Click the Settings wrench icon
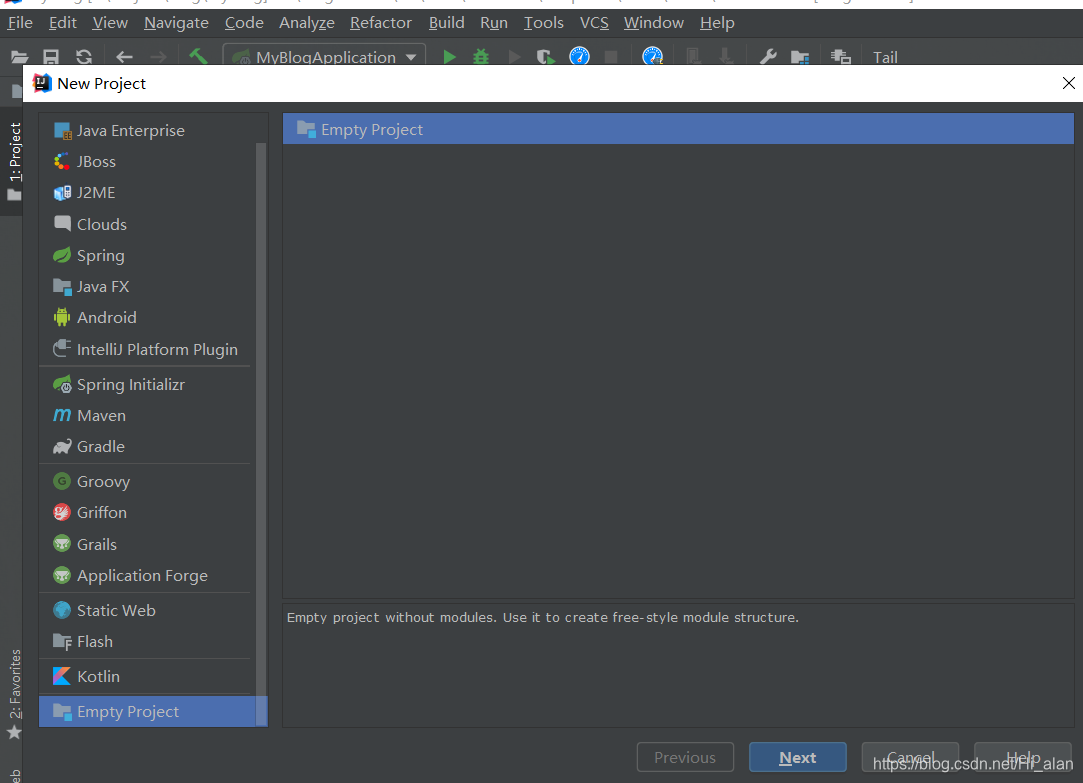This screenshot has width=1083, height=783. (x=767, y=57)
